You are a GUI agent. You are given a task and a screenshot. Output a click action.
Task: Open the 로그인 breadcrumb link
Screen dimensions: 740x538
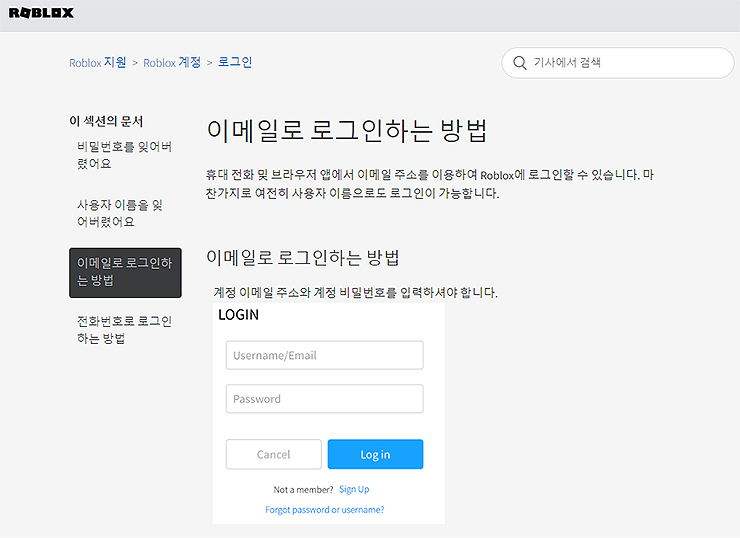[235, 62]
